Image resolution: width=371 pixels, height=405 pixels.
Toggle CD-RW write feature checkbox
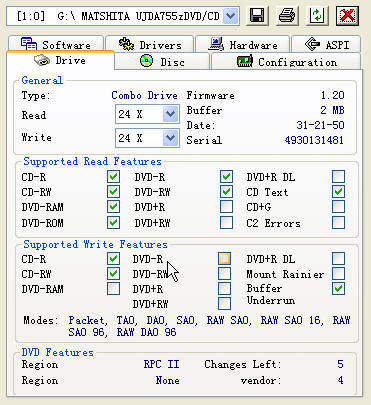(x=113, y=274)
